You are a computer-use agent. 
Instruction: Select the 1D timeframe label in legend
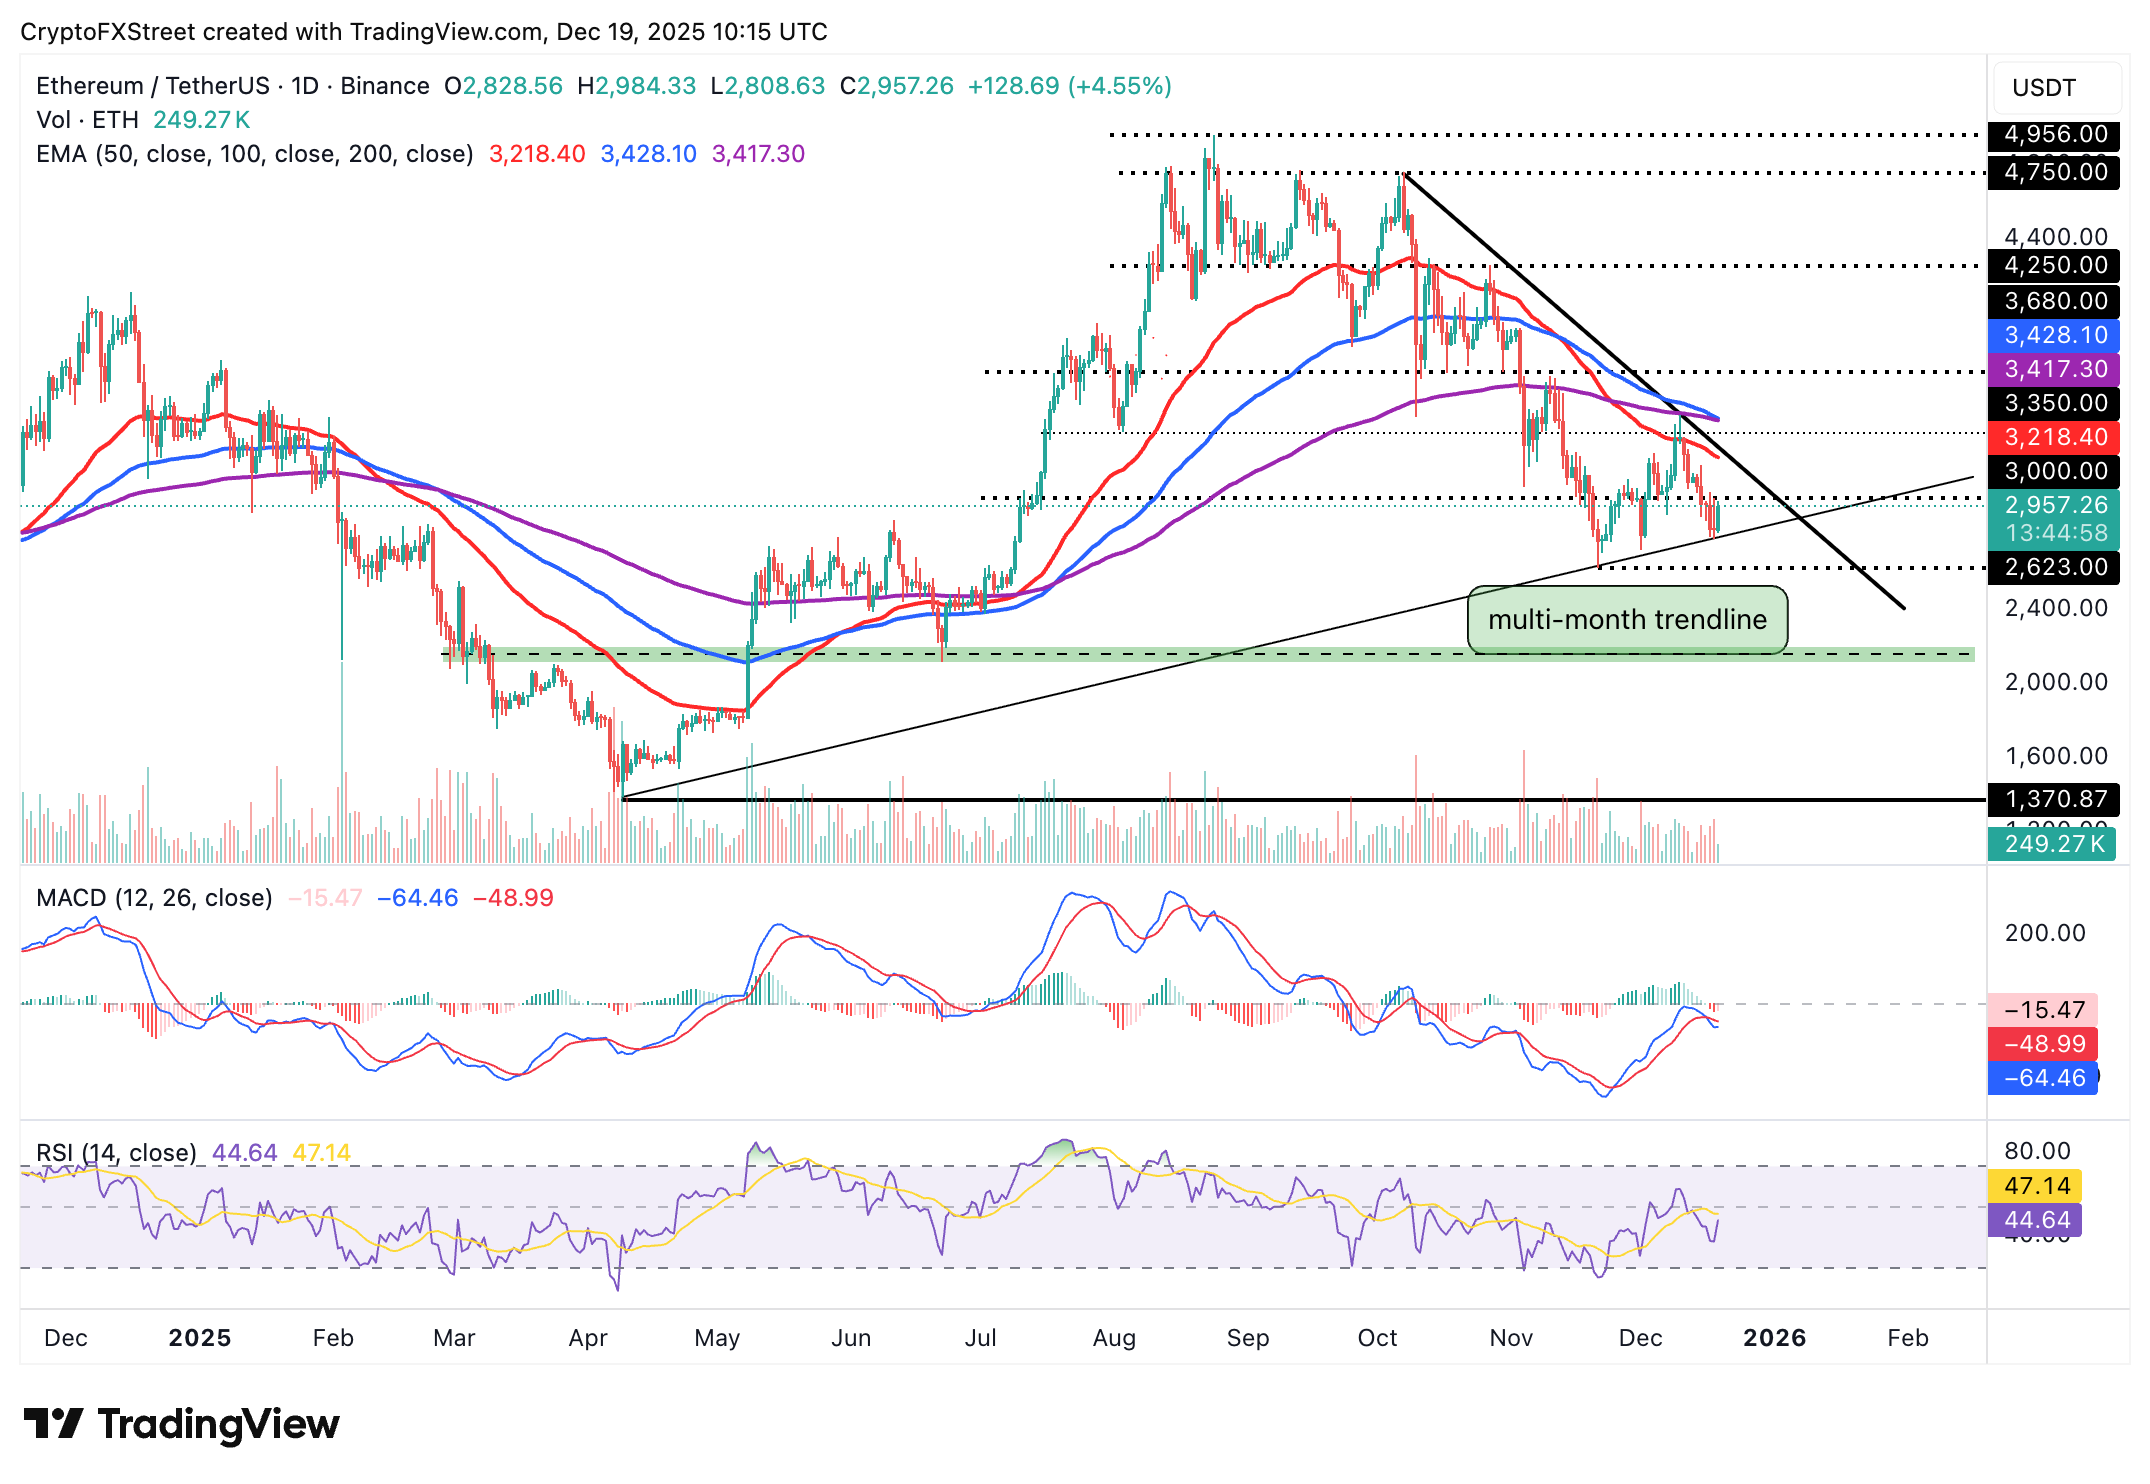pyautogui.click(x=305, y=86)
